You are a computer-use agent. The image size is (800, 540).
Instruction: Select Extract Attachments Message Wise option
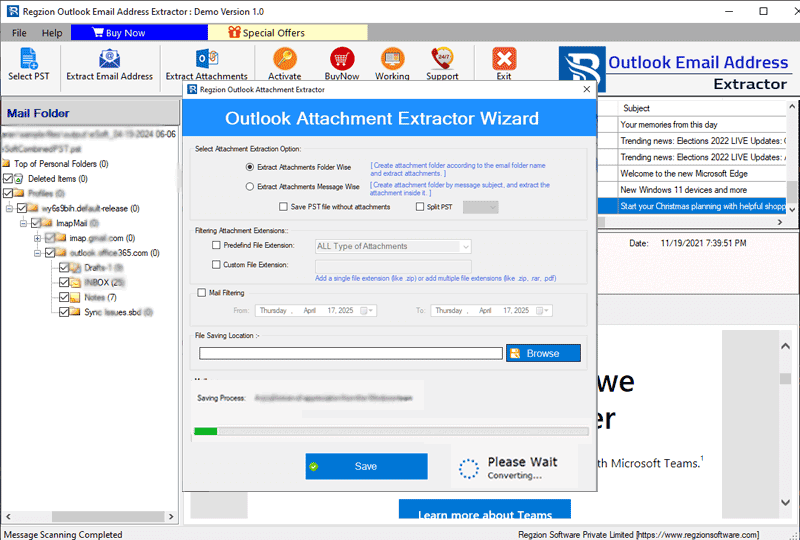click(249, 187)
